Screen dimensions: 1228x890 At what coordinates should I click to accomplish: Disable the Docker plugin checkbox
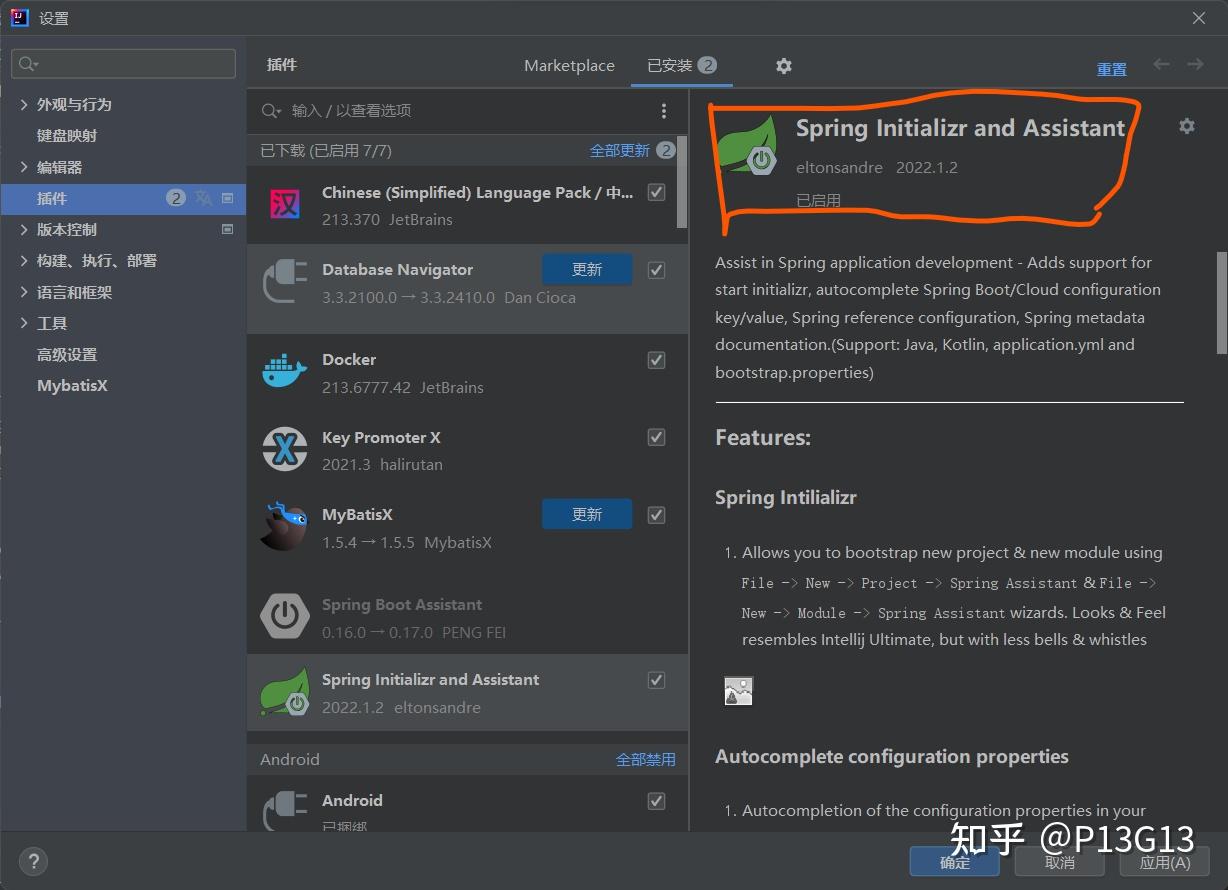(656, 360)
